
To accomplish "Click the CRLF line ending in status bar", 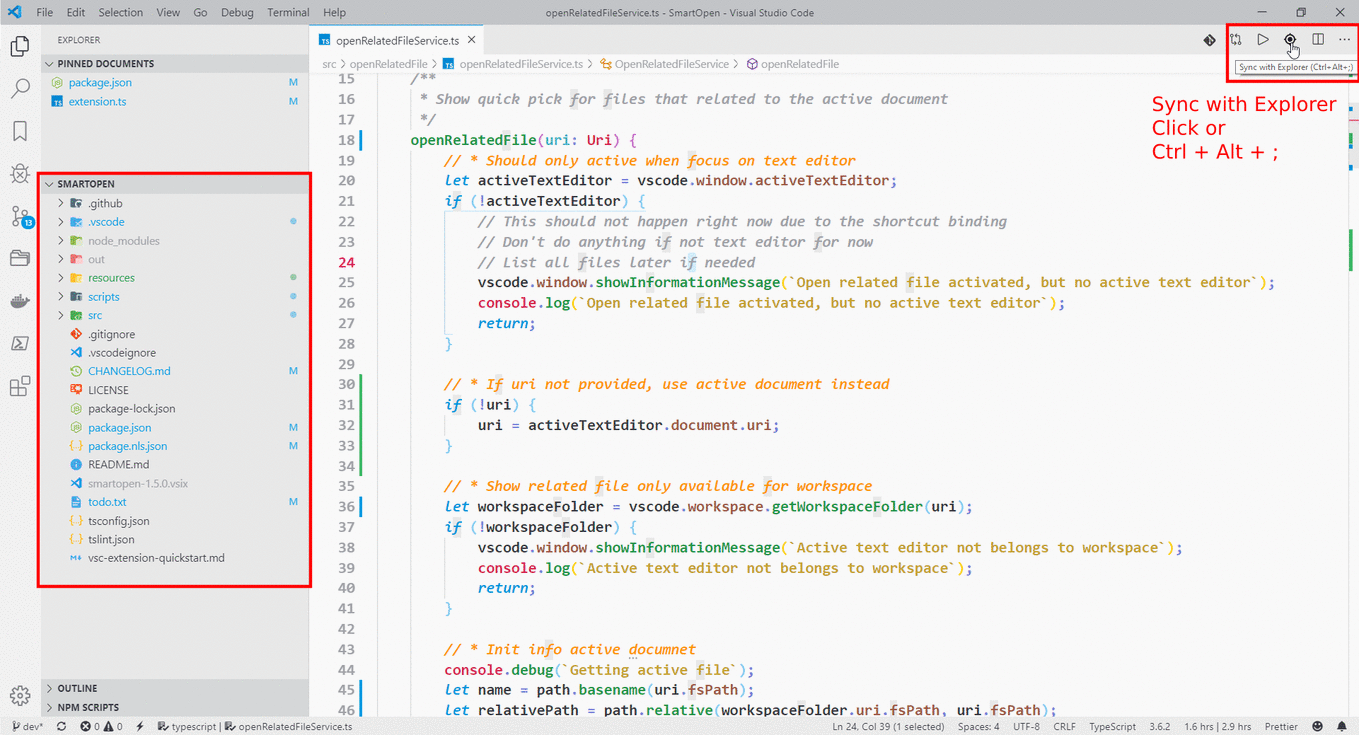I will (x=1064, y=727).
